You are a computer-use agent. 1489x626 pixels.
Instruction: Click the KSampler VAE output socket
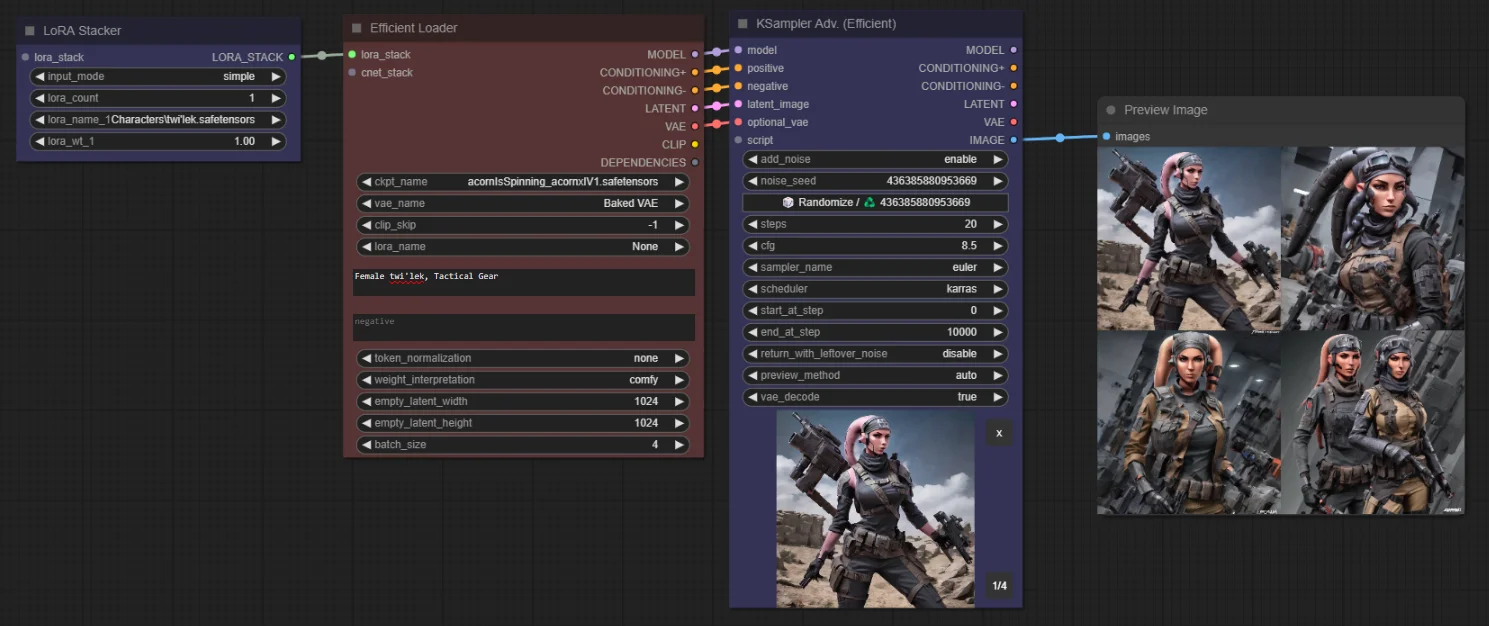1013,122
